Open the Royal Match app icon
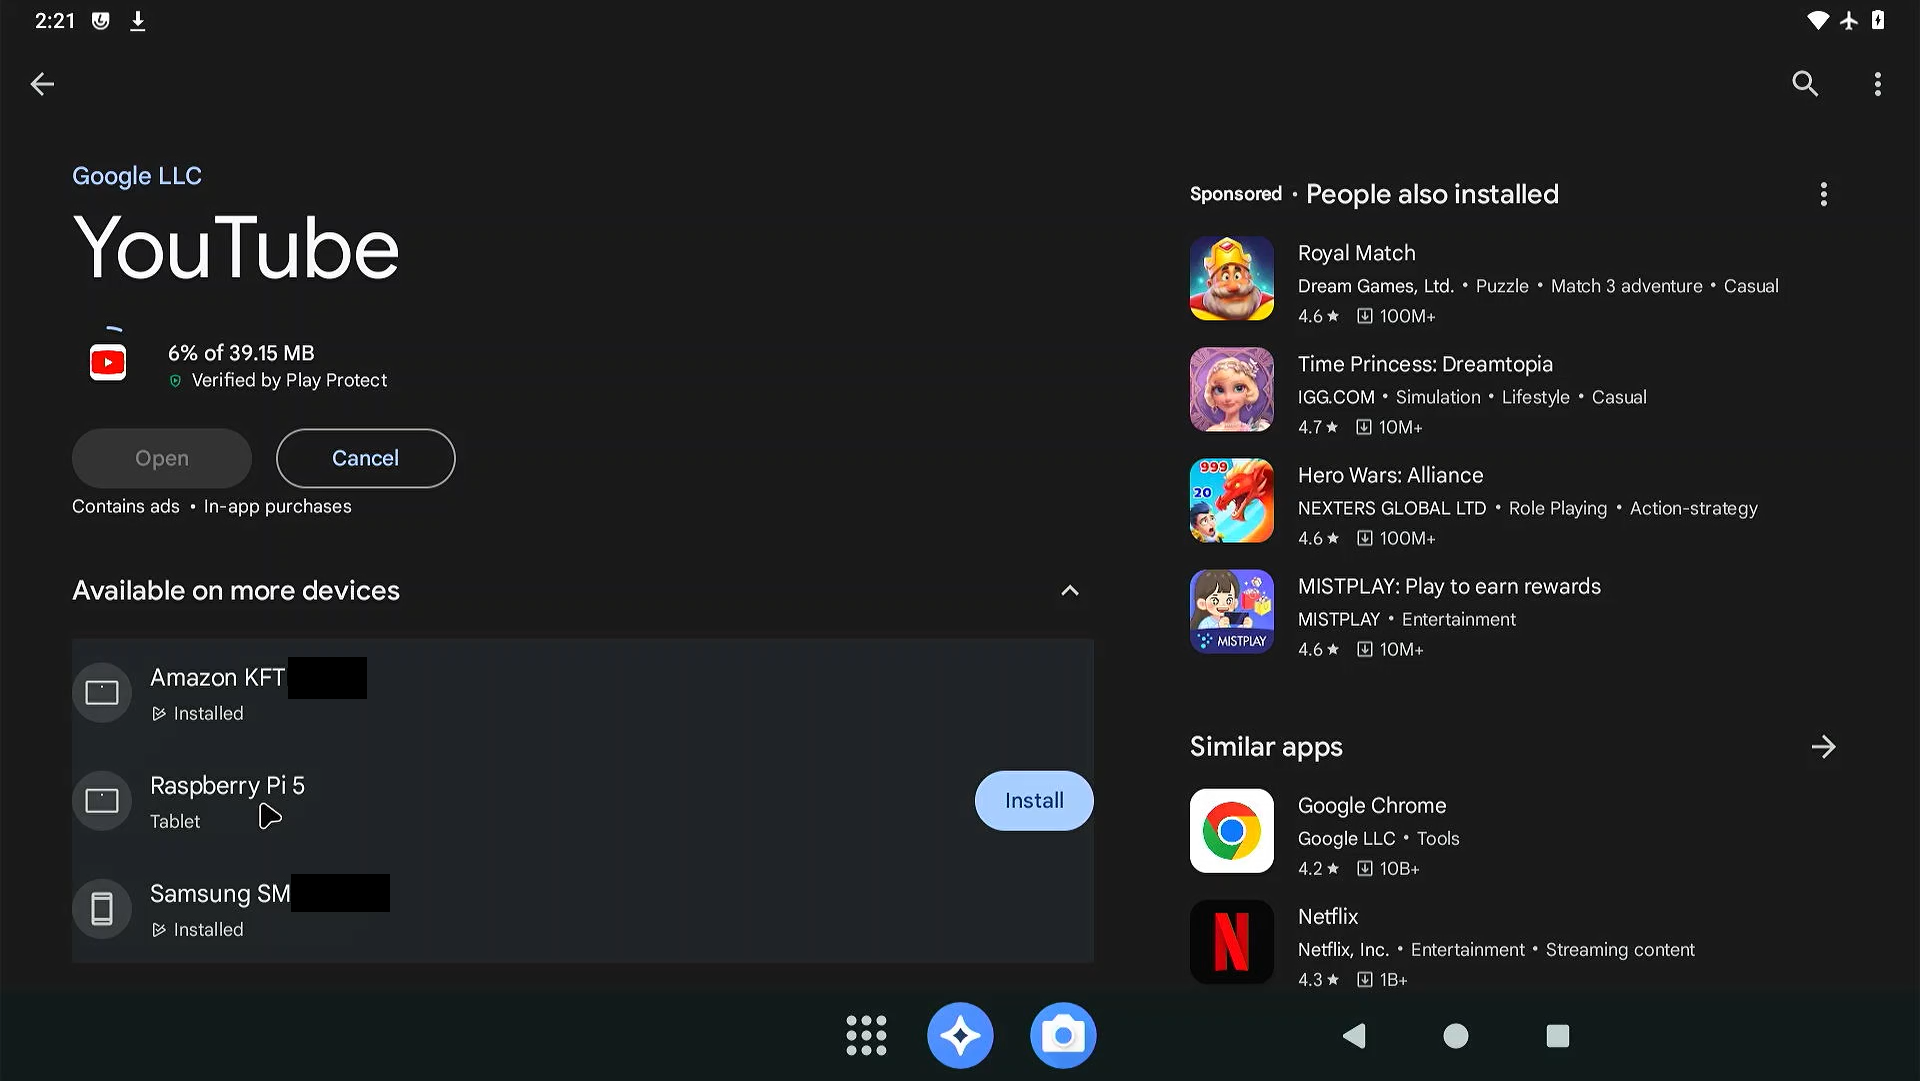 (1231, 279)
